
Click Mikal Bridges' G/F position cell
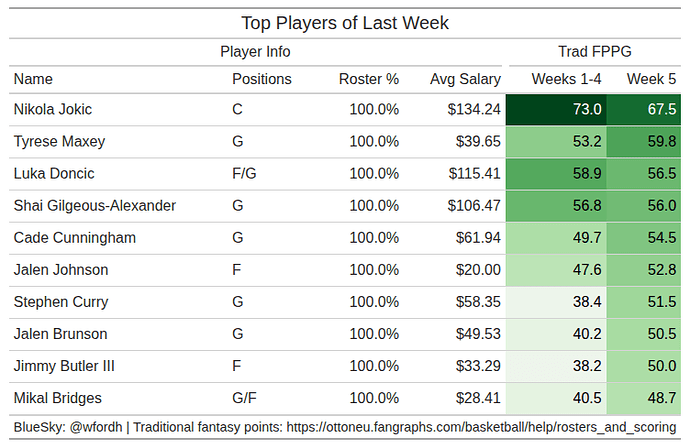click(x=245, y=398)
